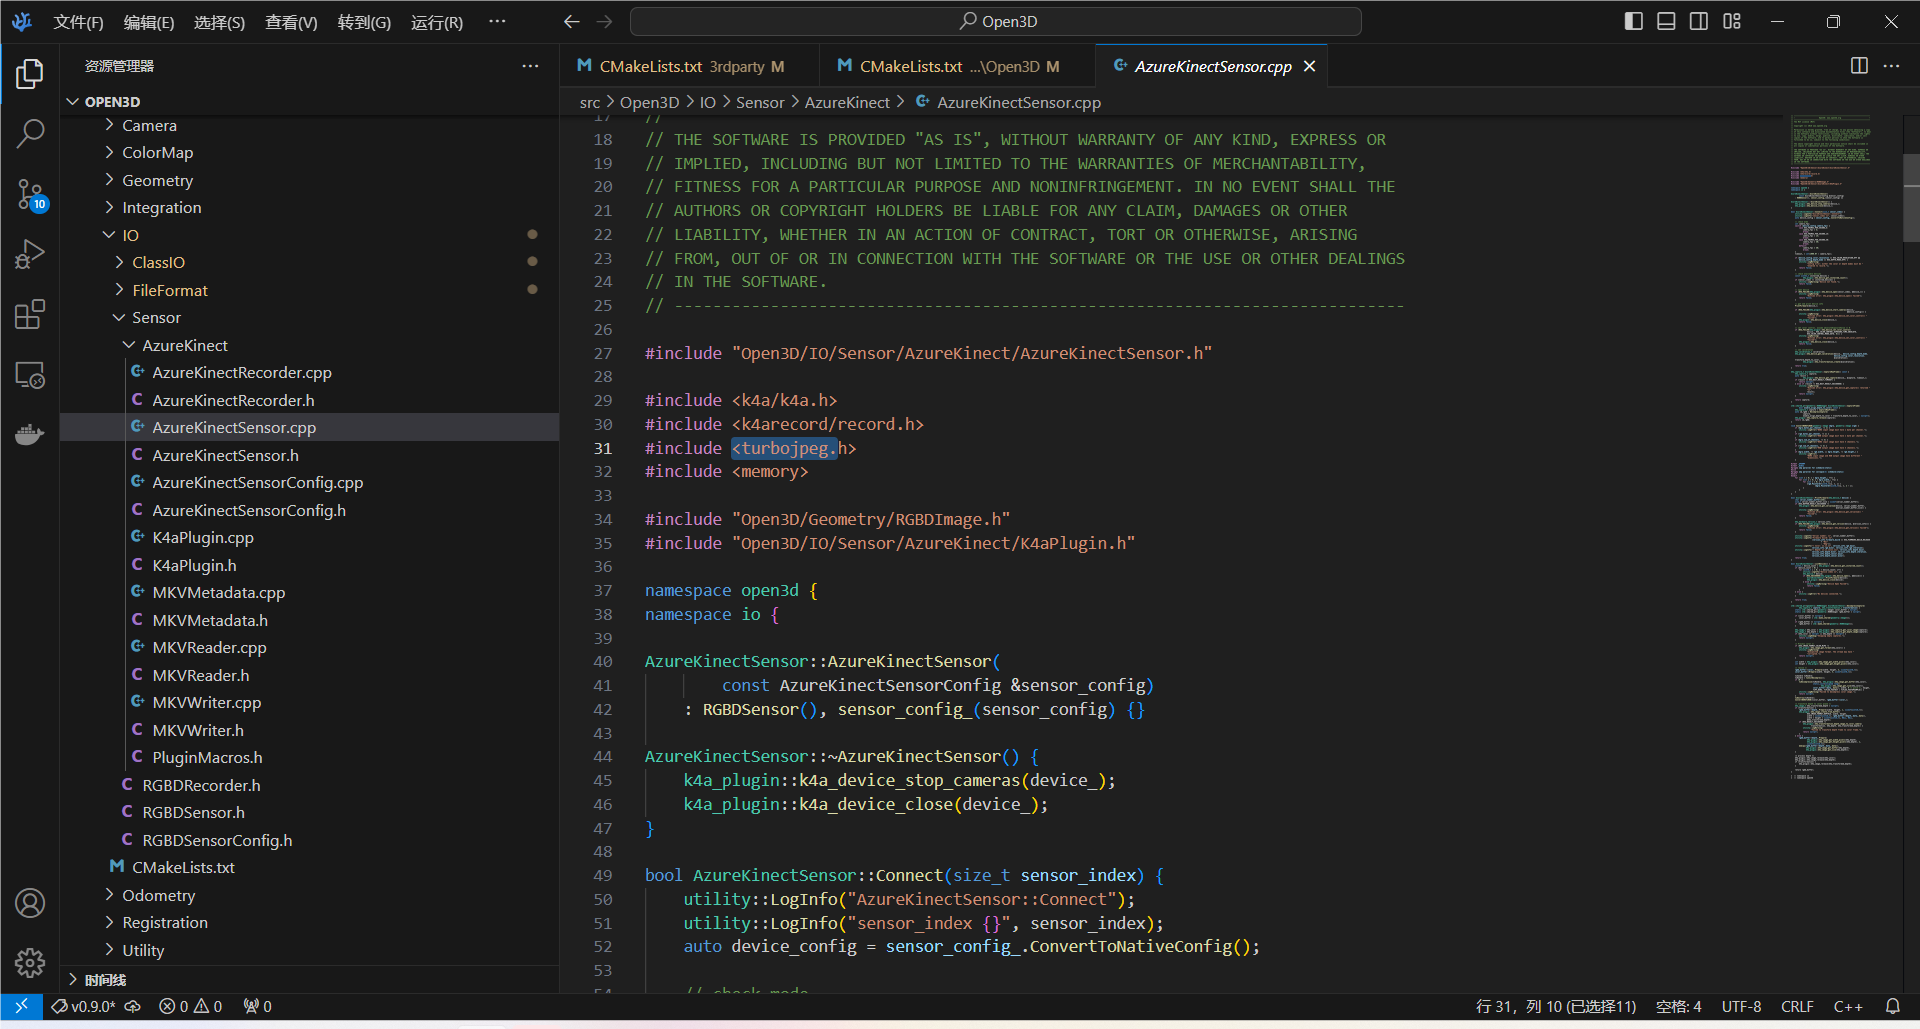Open the Docker view in activity bar
The width and height of the screenshot is (1920, 1029).
[x=30, y=435]
